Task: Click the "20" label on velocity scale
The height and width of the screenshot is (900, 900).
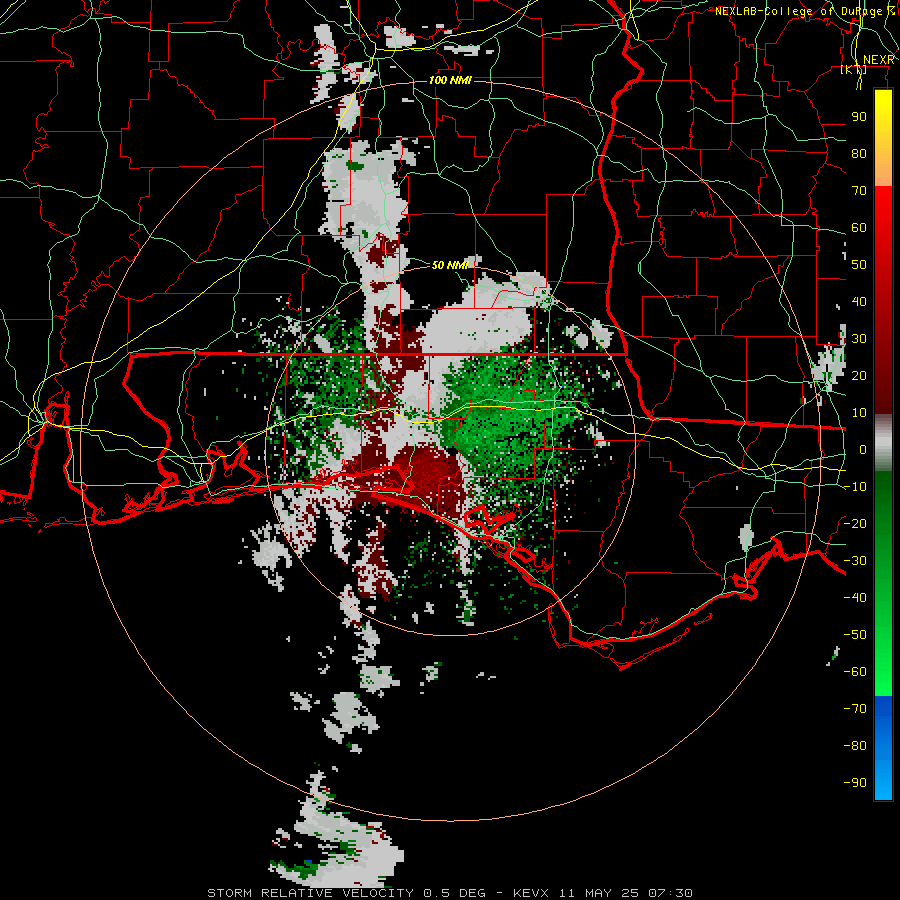Action: [x=859, y=375]
